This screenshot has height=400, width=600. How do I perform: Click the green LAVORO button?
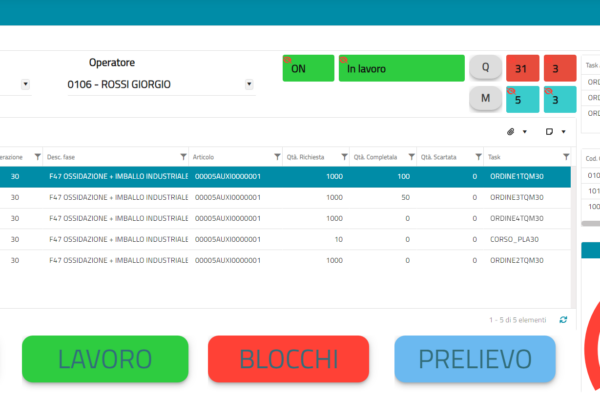click(105, 359)
